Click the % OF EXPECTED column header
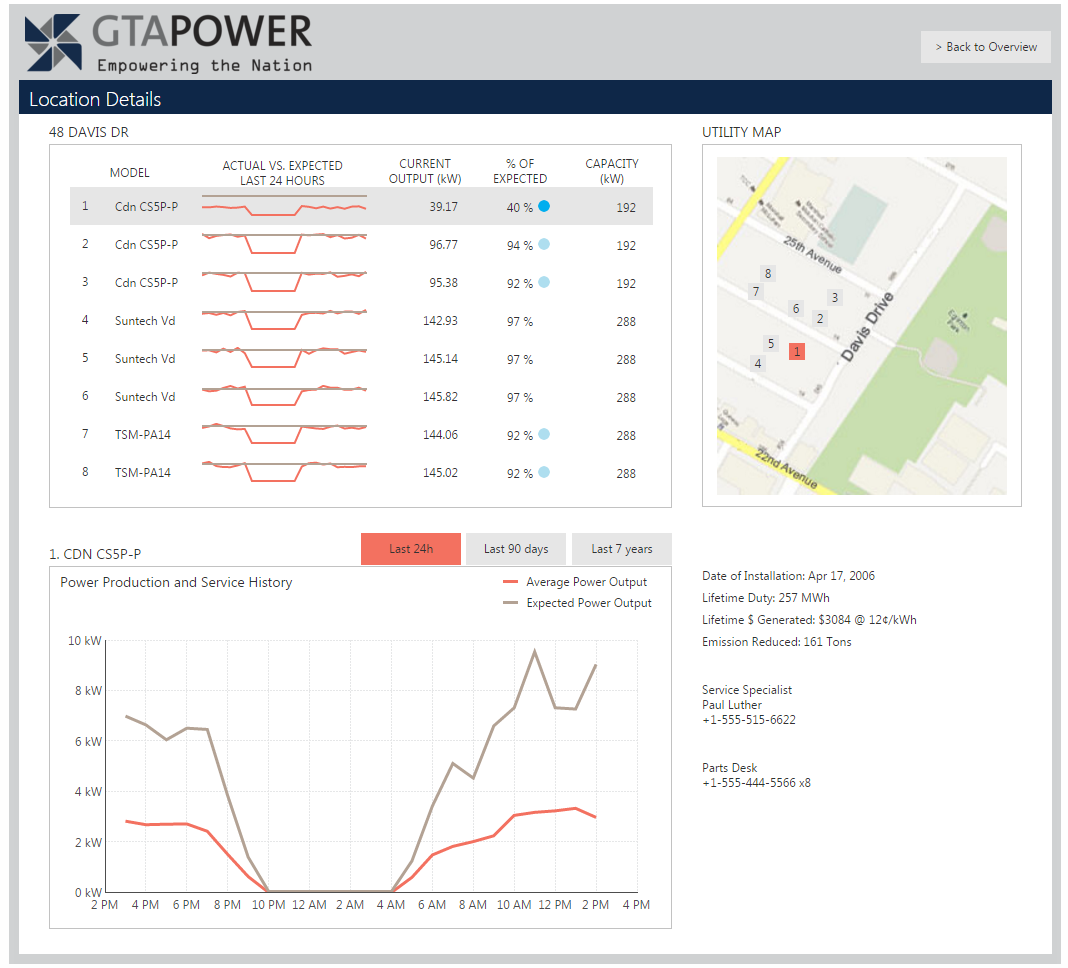Image resolution: width=1068 pixels, height=968 pixels. [x=520, y=172]
